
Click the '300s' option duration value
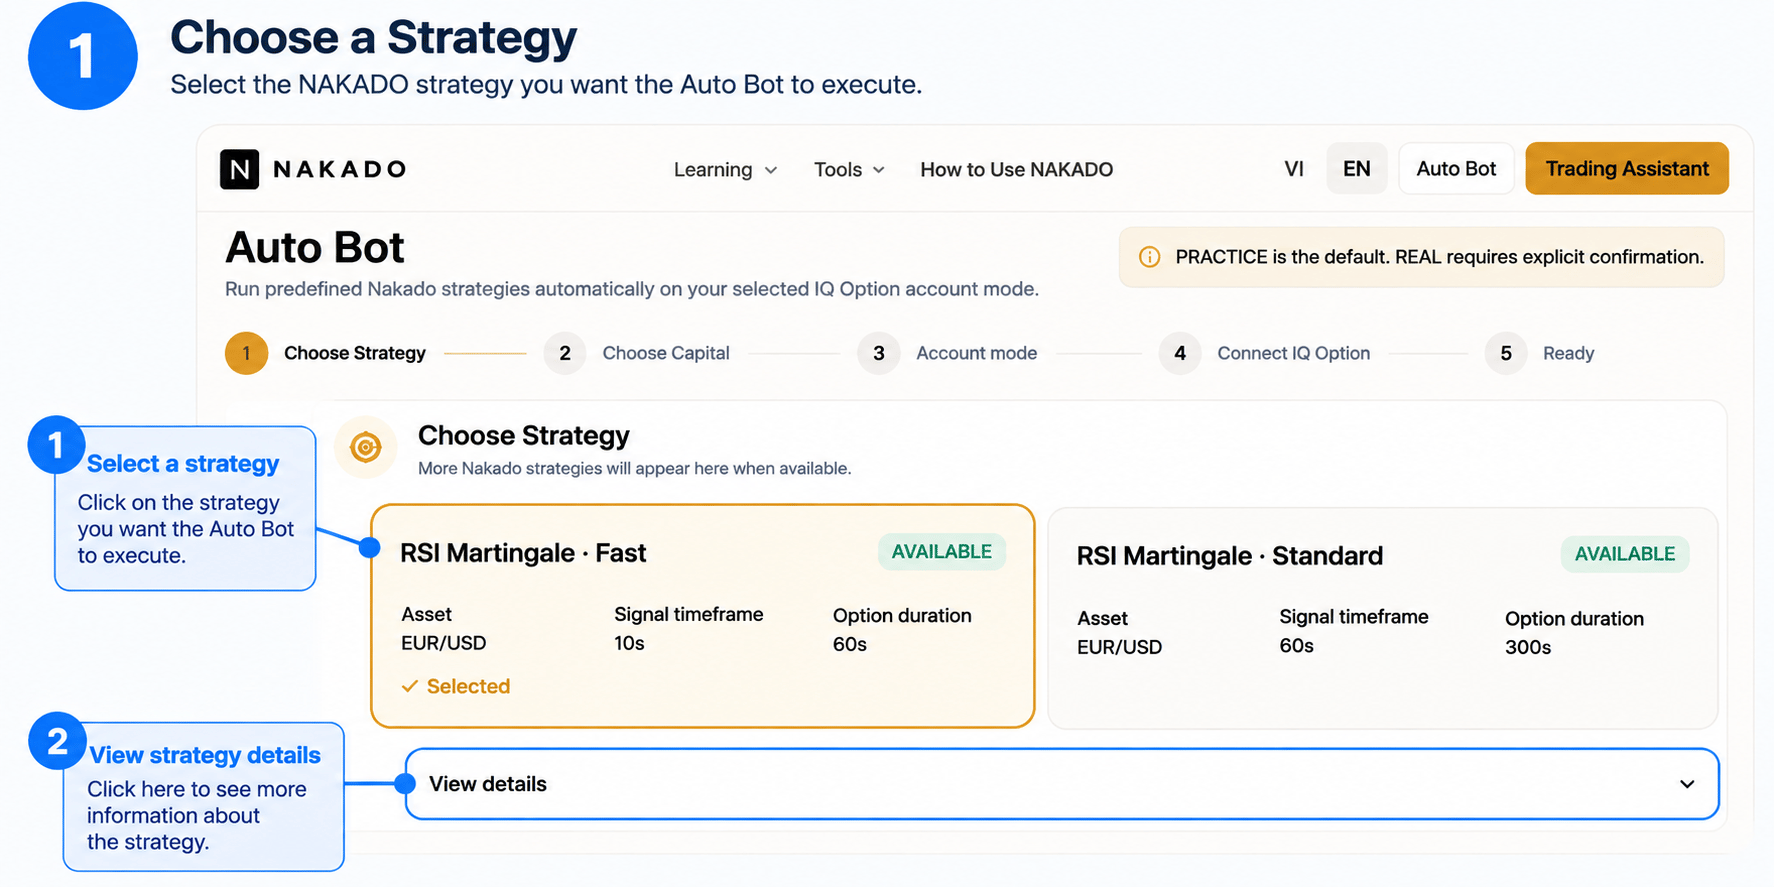1528,647
